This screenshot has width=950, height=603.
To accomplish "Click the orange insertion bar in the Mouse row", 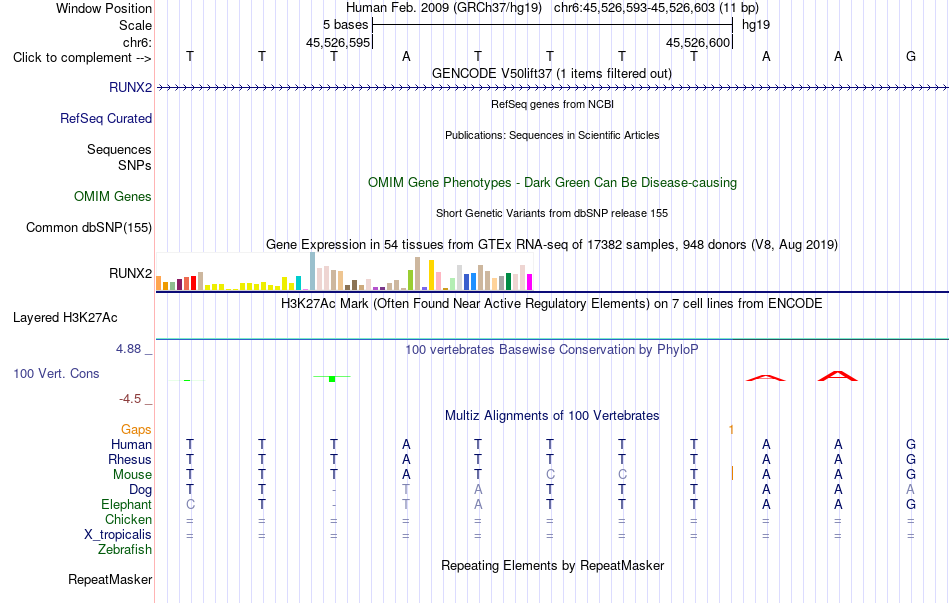I will [732, 473].
